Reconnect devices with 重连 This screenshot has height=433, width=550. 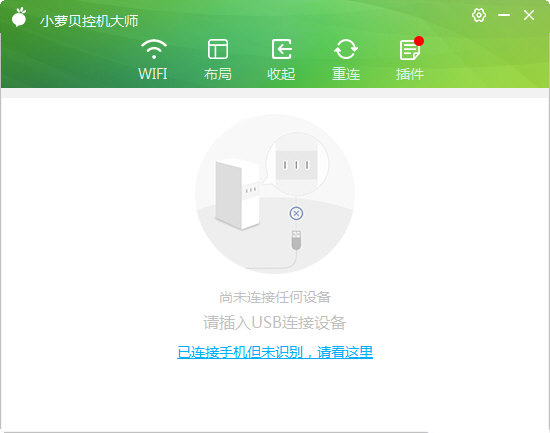(346, 59)
